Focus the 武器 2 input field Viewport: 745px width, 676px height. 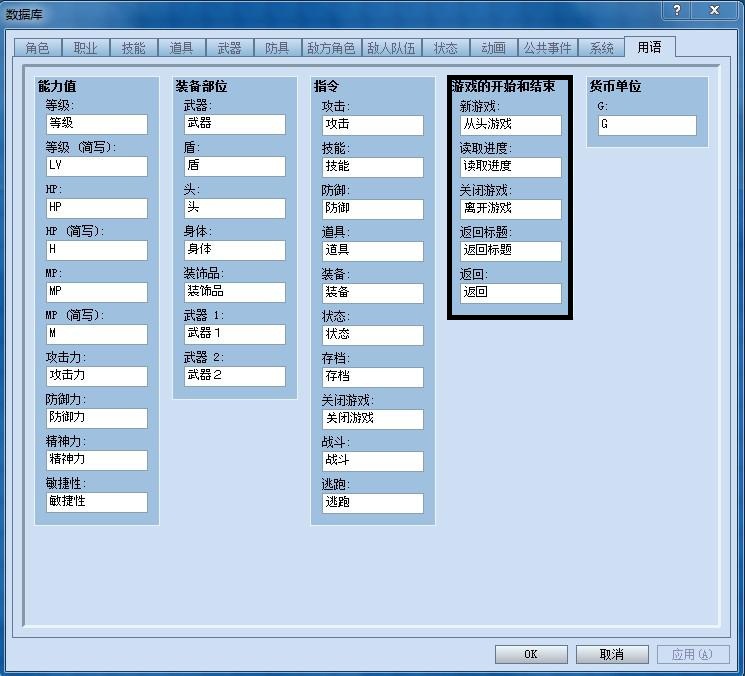(235, 376)
